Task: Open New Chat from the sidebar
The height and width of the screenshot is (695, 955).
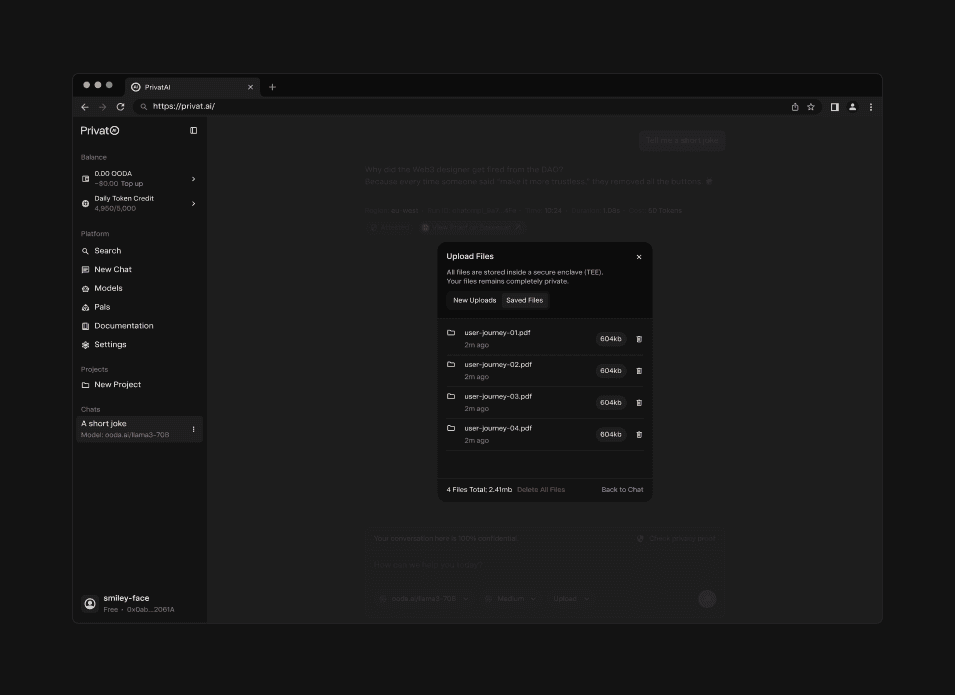Action: coord(85,269)
